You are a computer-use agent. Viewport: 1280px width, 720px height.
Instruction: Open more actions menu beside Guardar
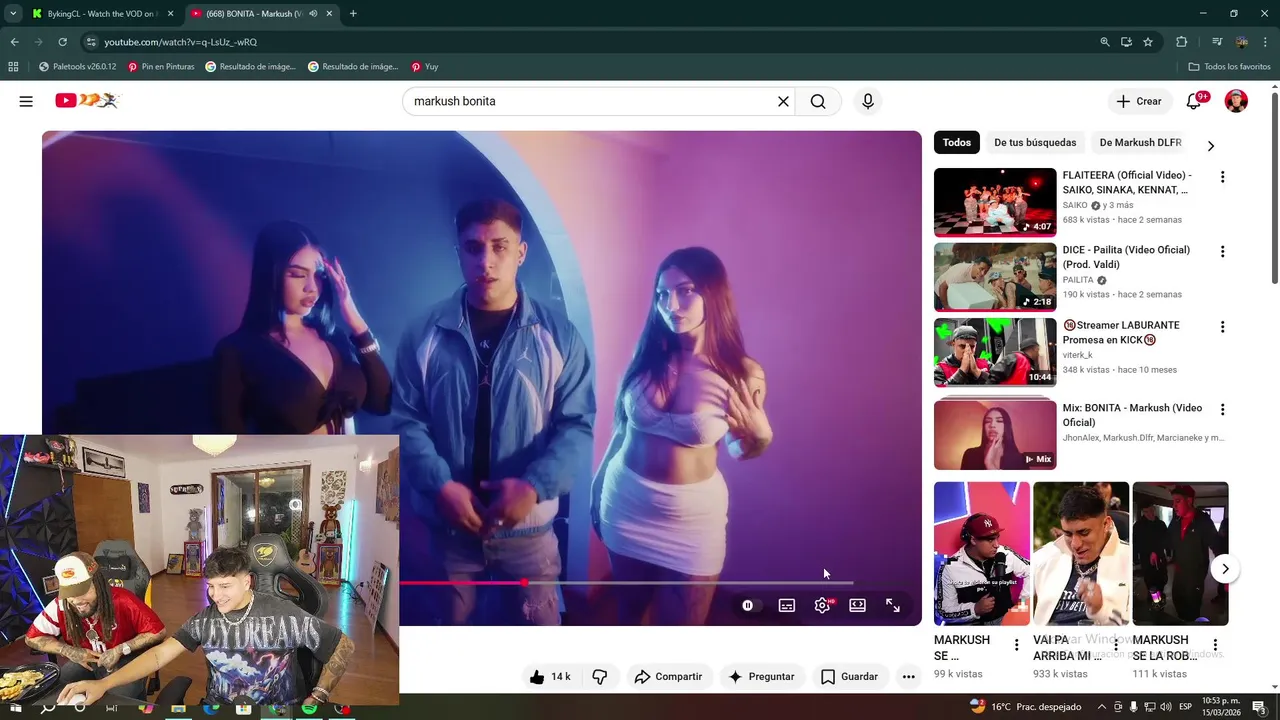coord(908,677)
